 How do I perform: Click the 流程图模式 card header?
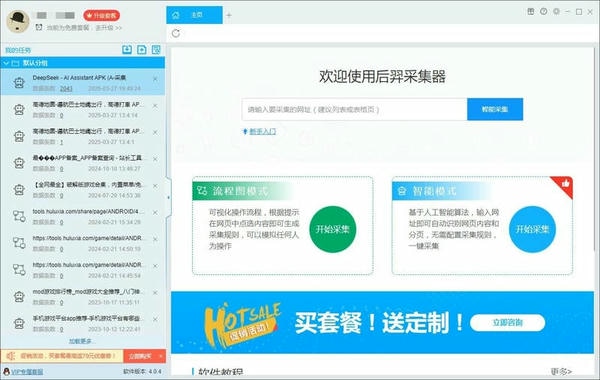point(244,191)
